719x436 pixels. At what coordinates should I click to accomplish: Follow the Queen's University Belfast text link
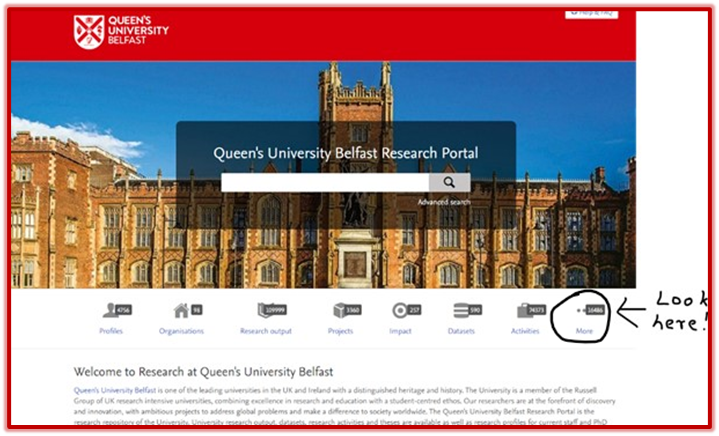(115, 390)
